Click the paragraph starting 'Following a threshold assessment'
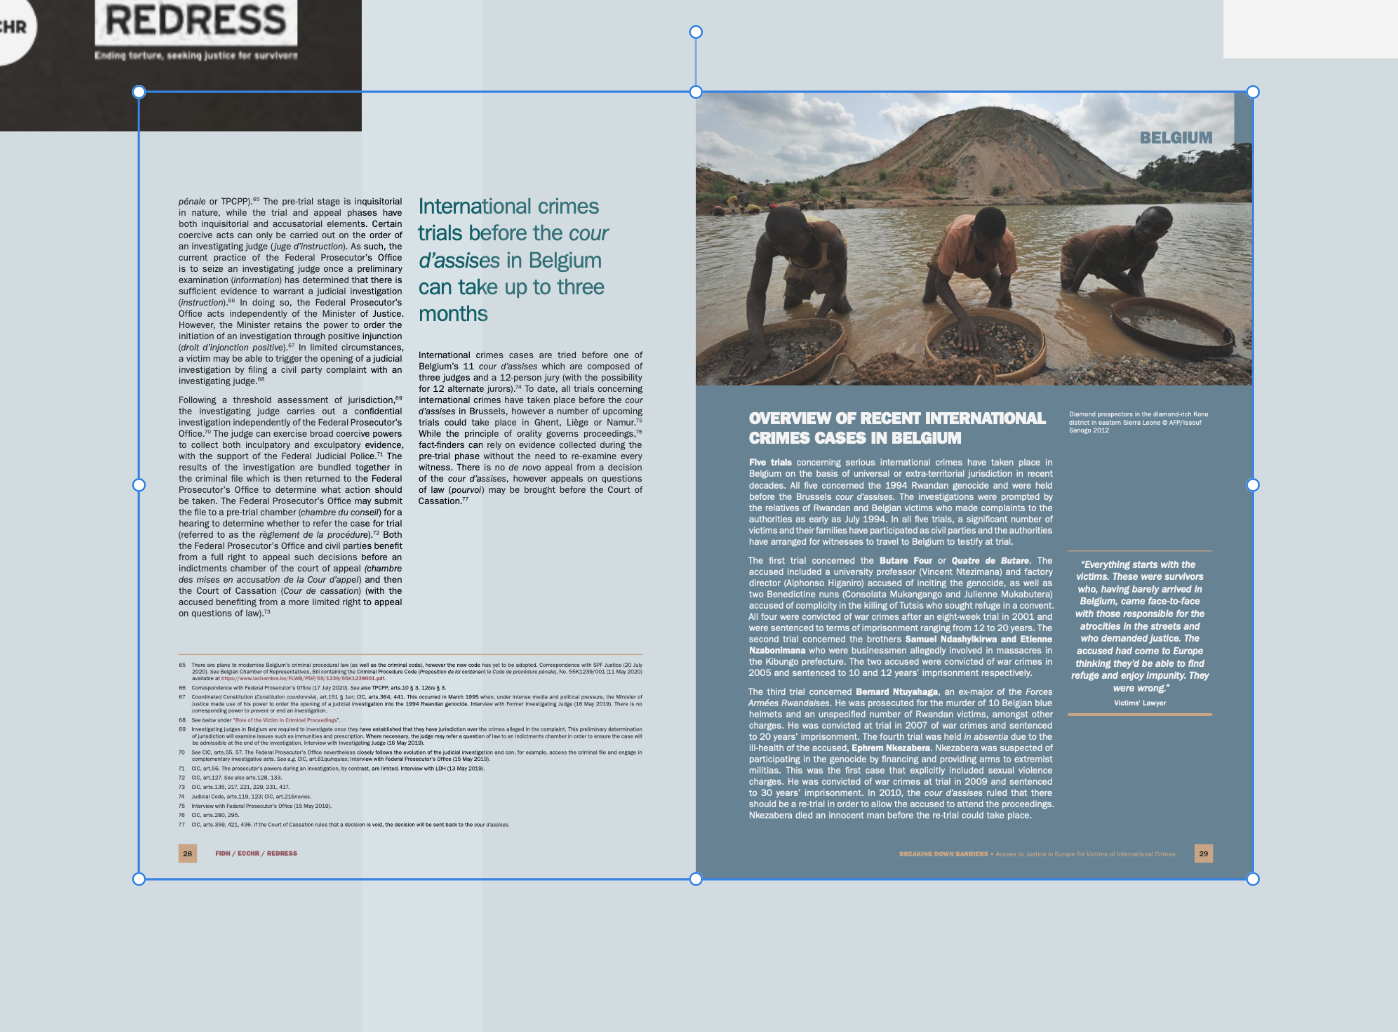The height and width of the screenshot is (1032, 1398). click(290, 506)
